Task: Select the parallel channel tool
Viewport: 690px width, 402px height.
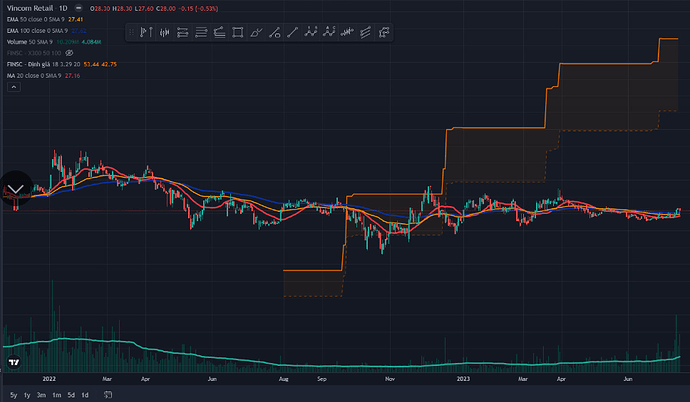Action: (366, 32)
